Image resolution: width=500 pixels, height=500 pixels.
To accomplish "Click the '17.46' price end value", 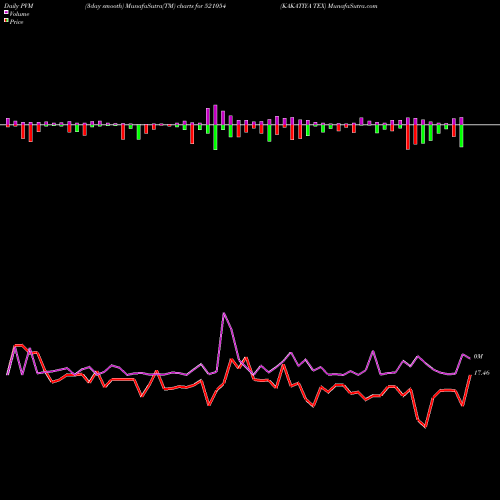I will pyautogui.click(x=482, y=373).
